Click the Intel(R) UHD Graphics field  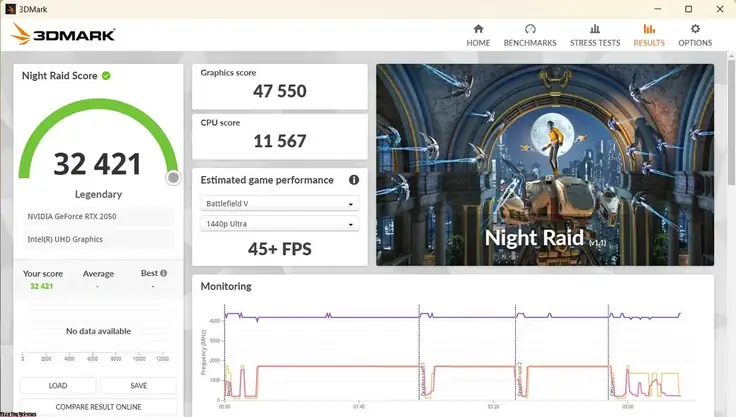99,239
